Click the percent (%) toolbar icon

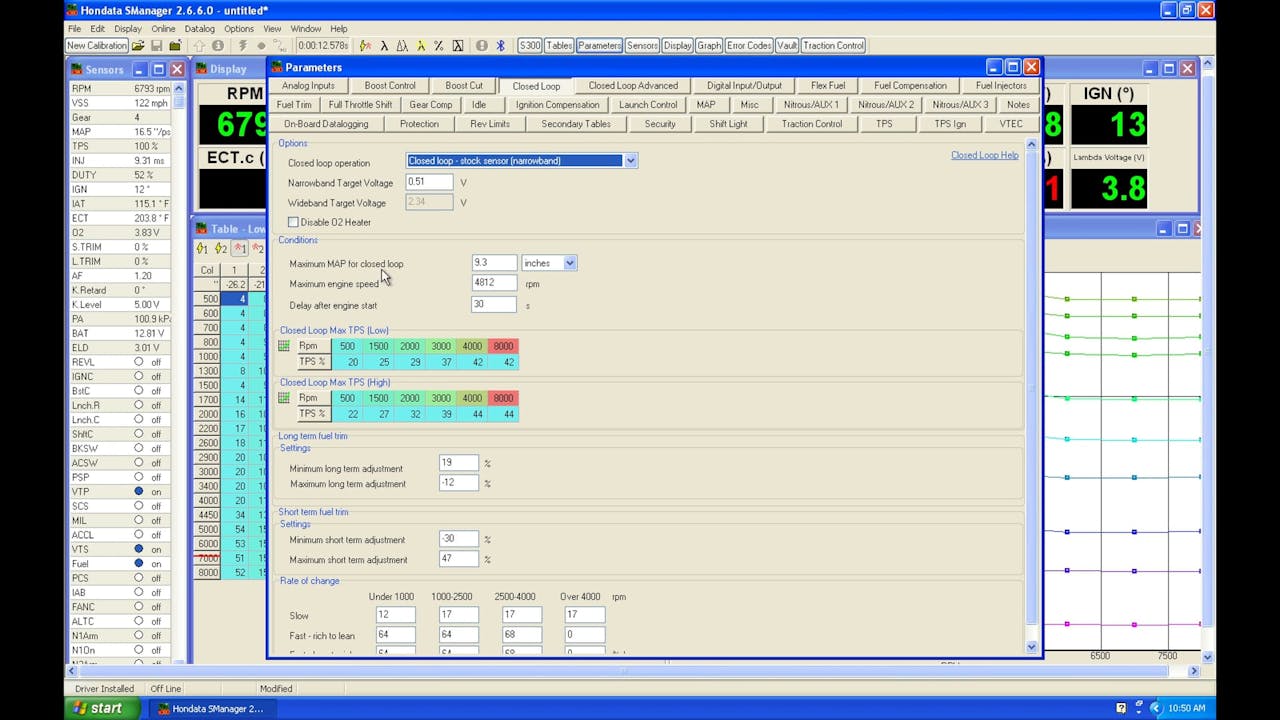tap(438, 46)
